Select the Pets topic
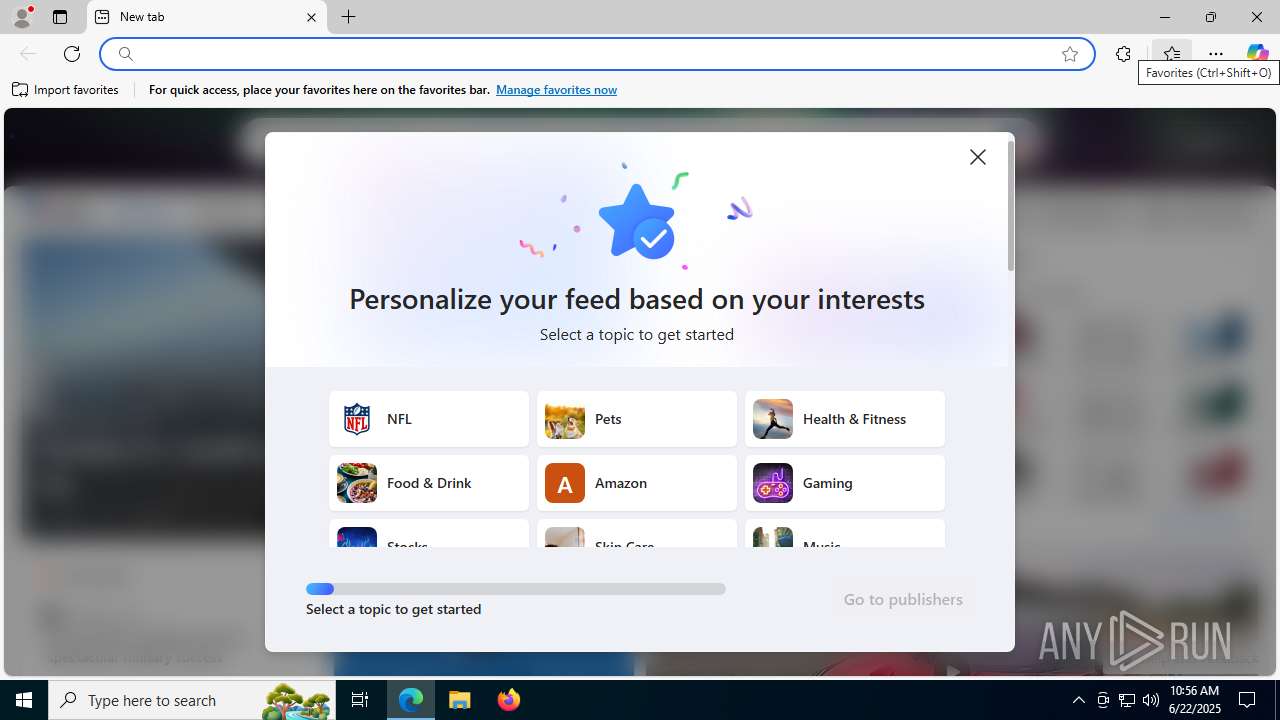1280x720 pixels. (x=637, y=419)
